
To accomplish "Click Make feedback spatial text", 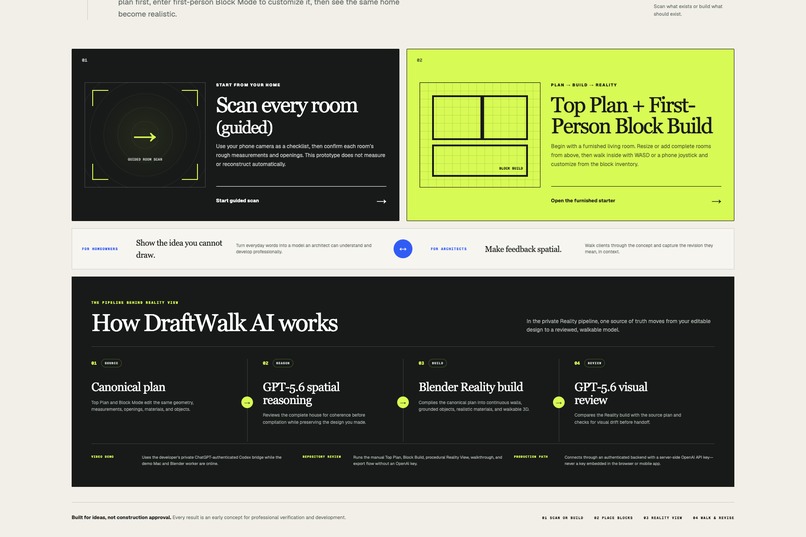I will click(x=523, y=249).
